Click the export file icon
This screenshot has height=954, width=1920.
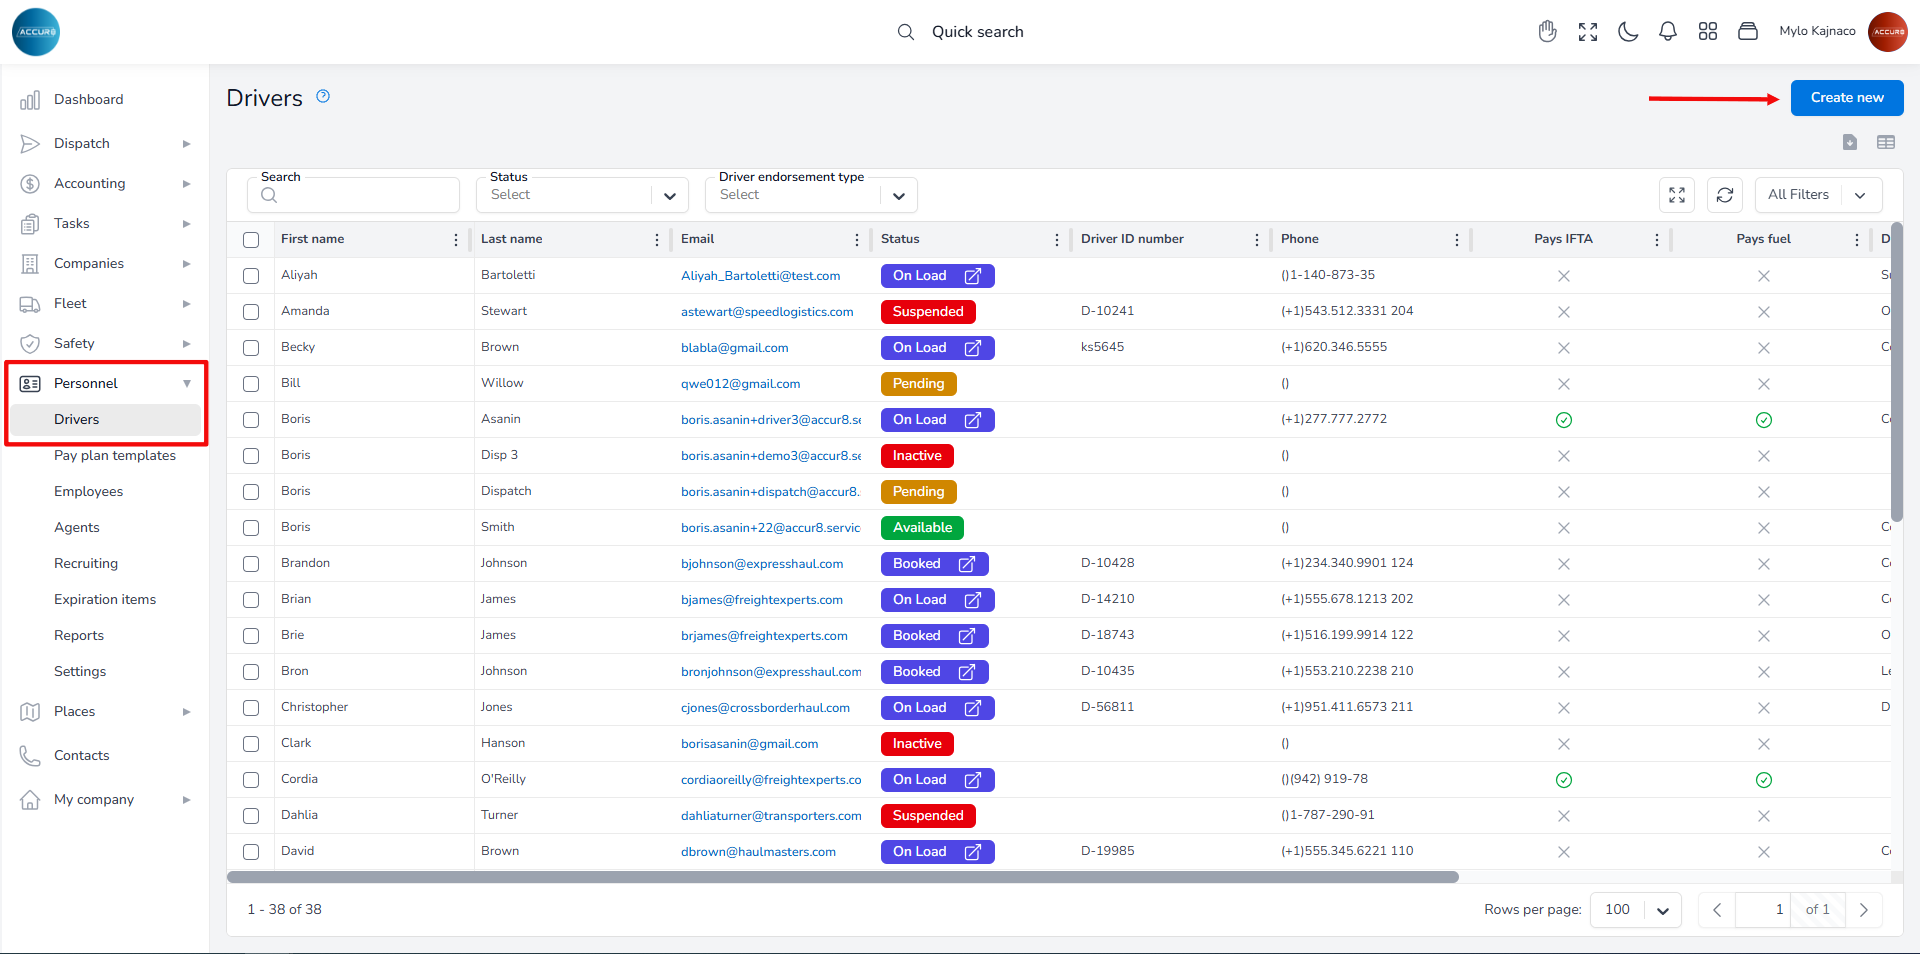pos(1850,143)
